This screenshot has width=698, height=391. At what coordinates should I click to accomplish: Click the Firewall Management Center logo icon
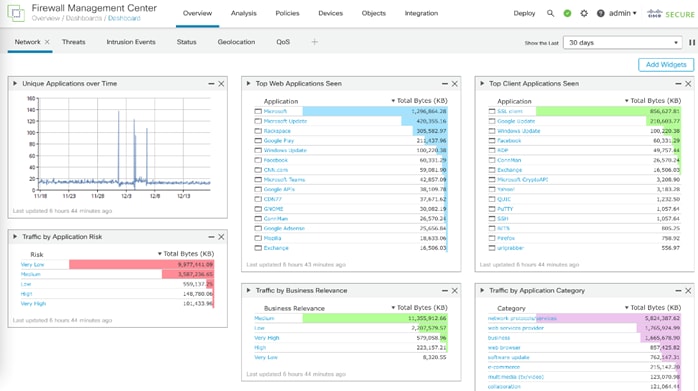[16, 13]
